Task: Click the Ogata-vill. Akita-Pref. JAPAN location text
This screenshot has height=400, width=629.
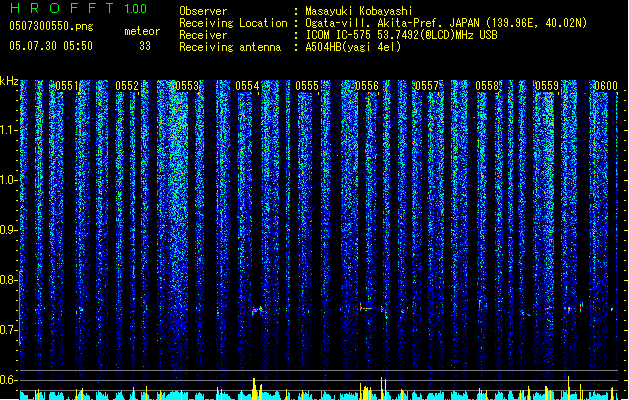Action: pyautogui.click(x=446, y=23)
